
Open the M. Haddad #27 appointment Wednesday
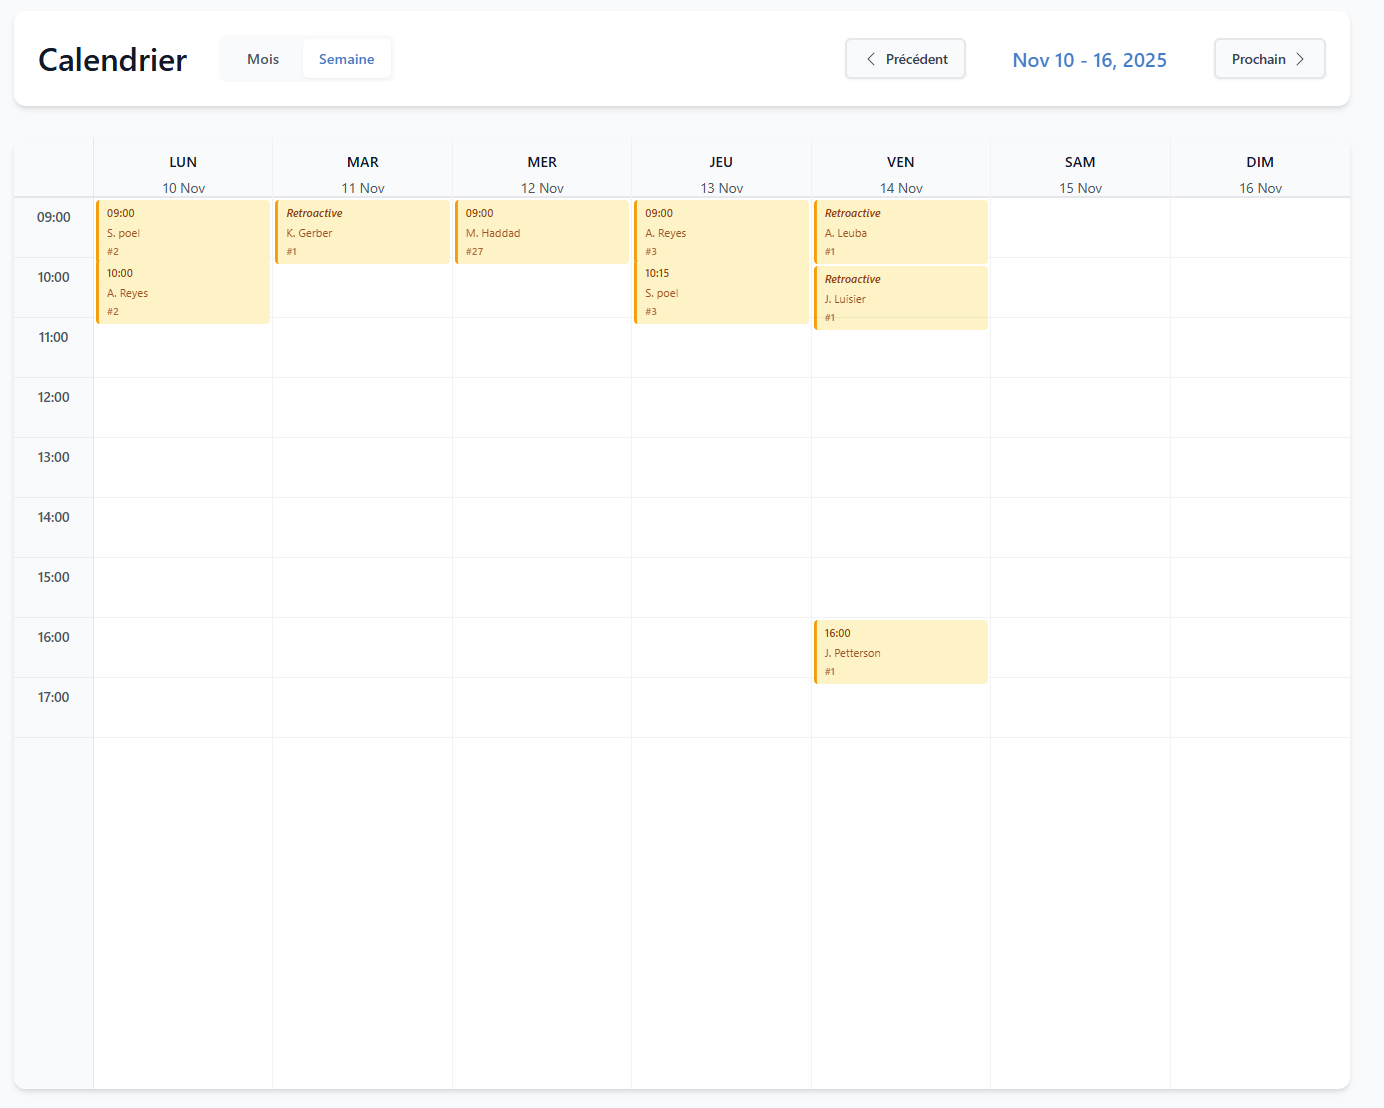pos(542,231)
